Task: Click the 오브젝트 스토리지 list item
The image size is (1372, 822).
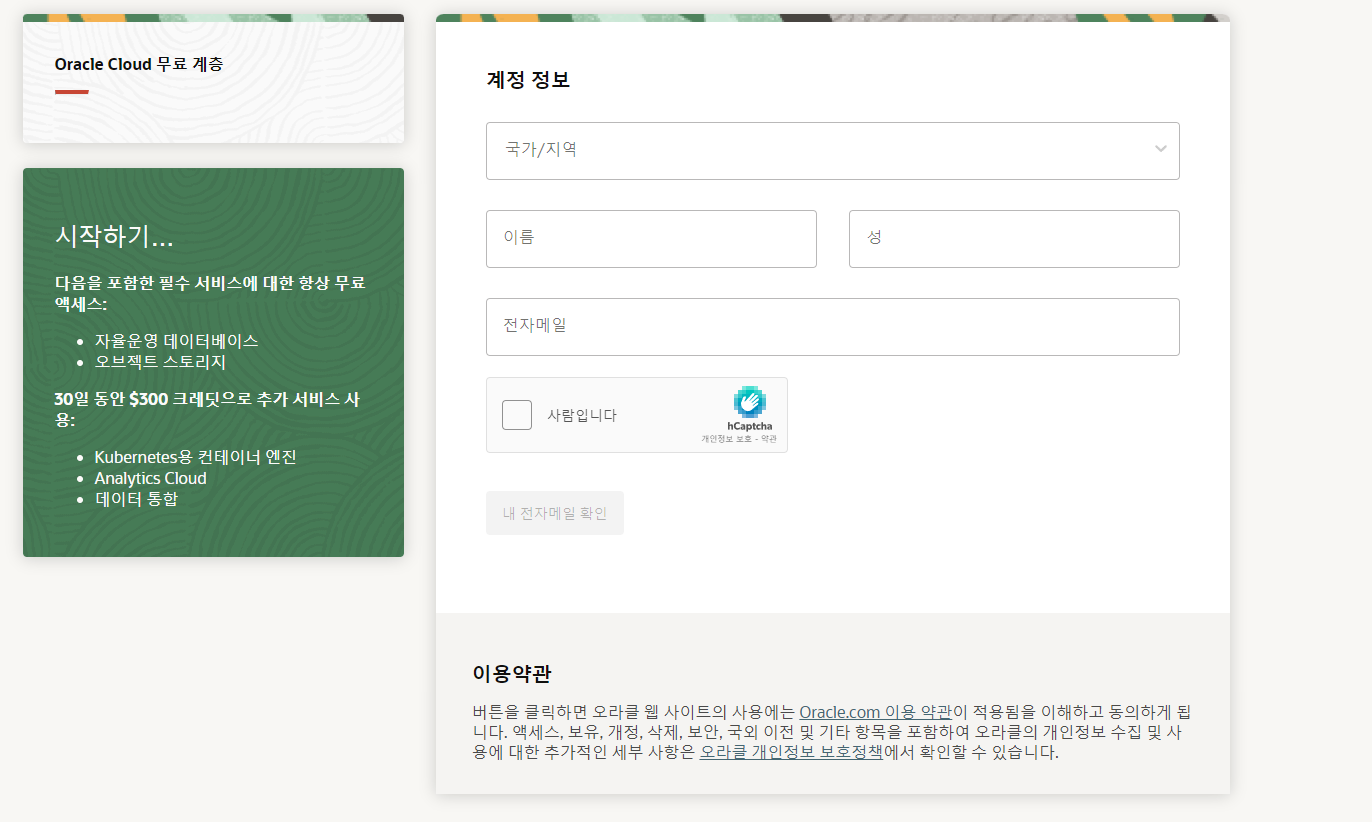Action: [x=160, y=361]
